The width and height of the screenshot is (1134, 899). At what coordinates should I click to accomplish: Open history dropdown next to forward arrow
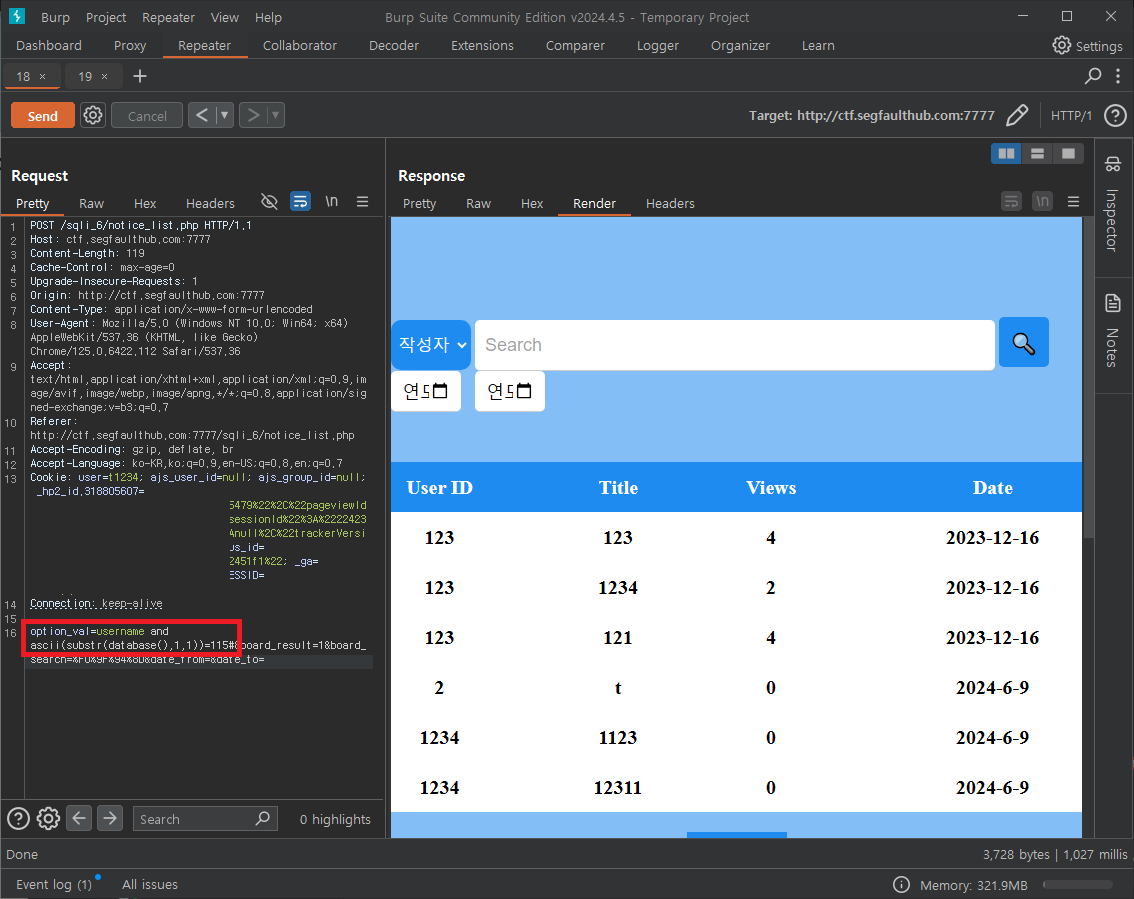click(x=276, y=115)
